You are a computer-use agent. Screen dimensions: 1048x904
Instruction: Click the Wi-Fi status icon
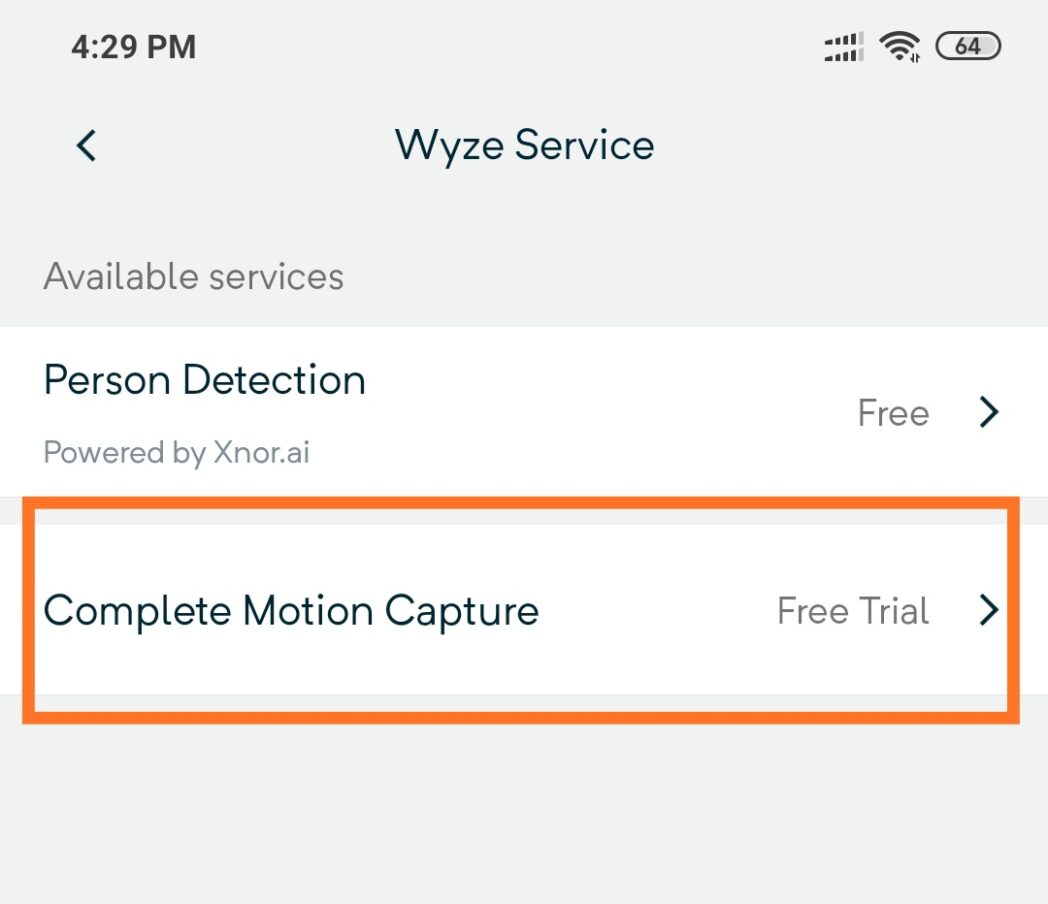coord(899,46)
